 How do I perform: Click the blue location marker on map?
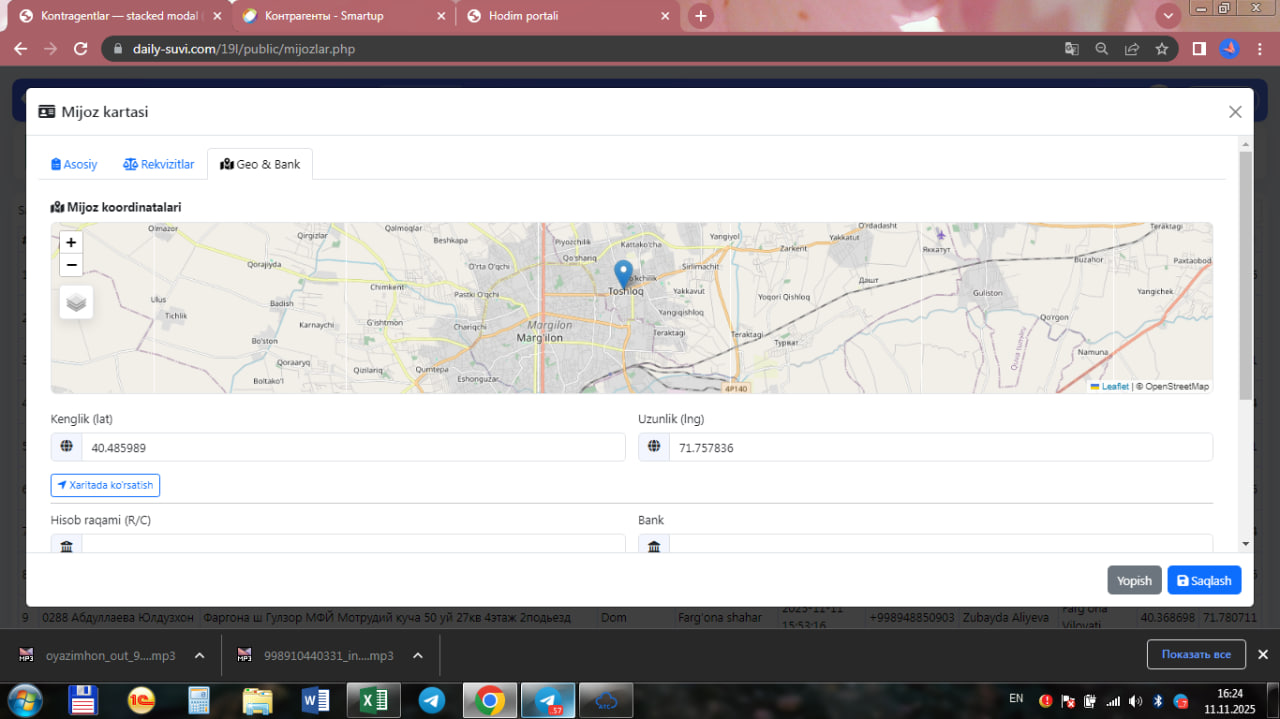(x=623, y=274)
